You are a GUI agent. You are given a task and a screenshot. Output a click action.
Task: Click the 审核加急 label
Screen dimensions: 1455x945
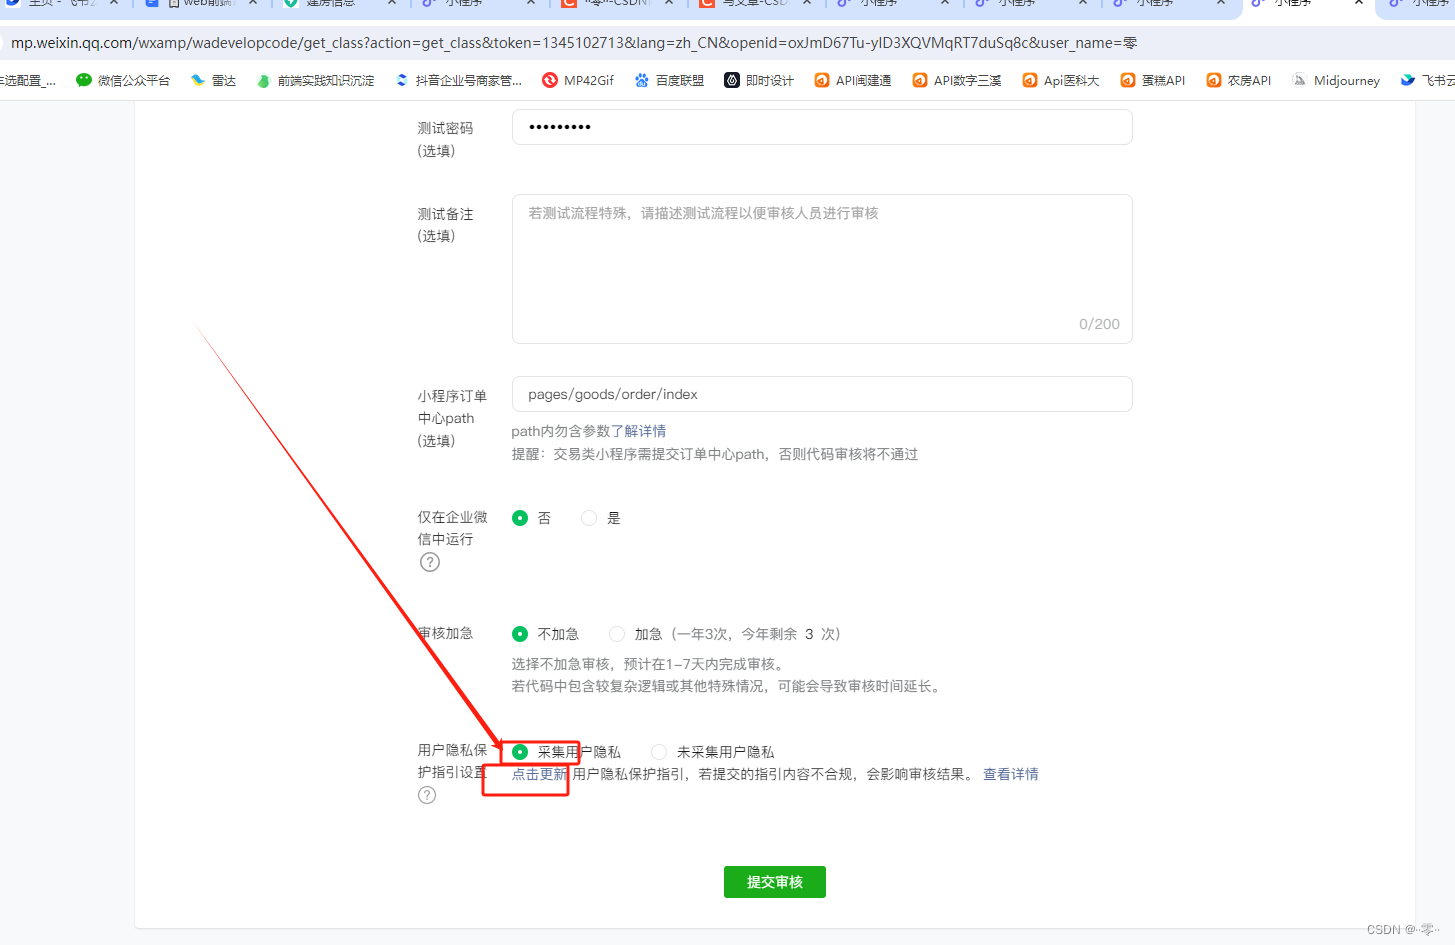[446, 633]
